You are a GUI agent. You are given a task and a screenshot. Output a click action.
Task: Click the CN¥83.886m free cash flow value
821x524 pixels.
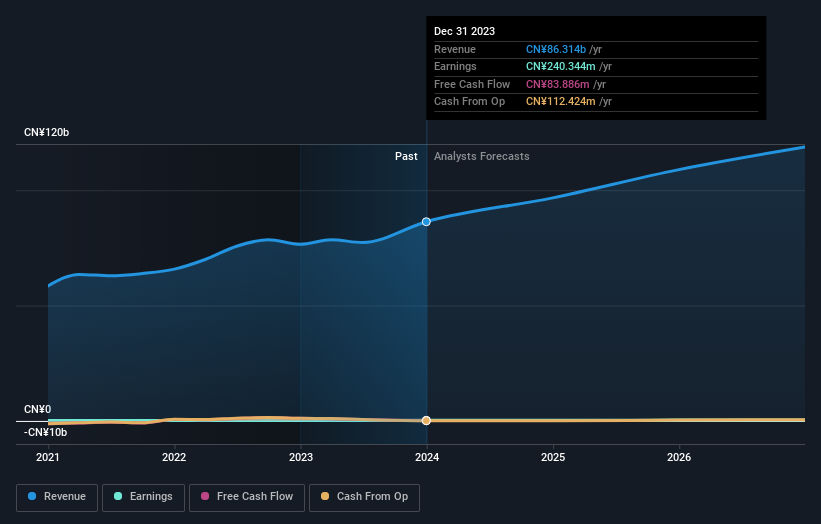pyautogui.click(x=558, y=84)
